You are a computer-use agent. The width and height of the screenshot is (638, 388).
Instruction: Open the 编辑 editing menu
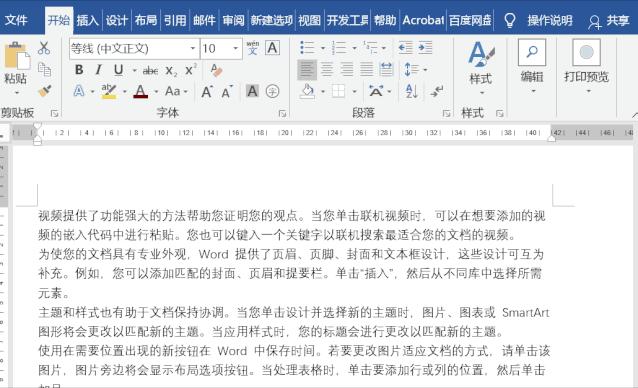click(x=532, y=66)
